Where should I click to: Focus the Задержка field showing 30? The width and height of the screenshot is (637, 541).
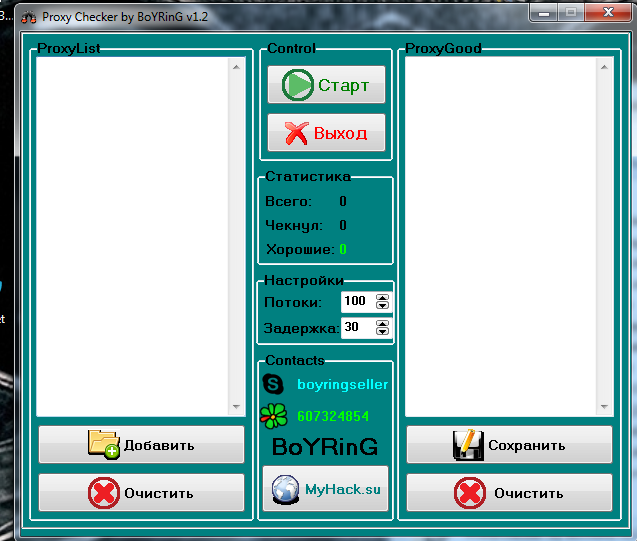pyautogui.click(x=358, y=327)
